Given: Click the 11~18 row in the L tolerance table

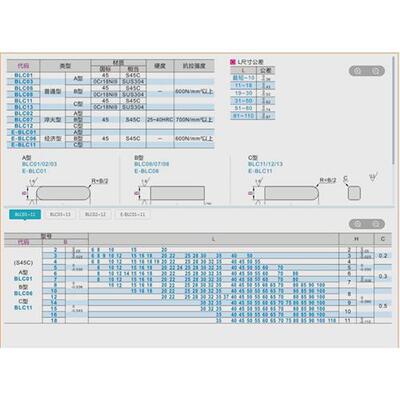Looking at the screenshot, I should pyautogui.click(x=253, y=86).
